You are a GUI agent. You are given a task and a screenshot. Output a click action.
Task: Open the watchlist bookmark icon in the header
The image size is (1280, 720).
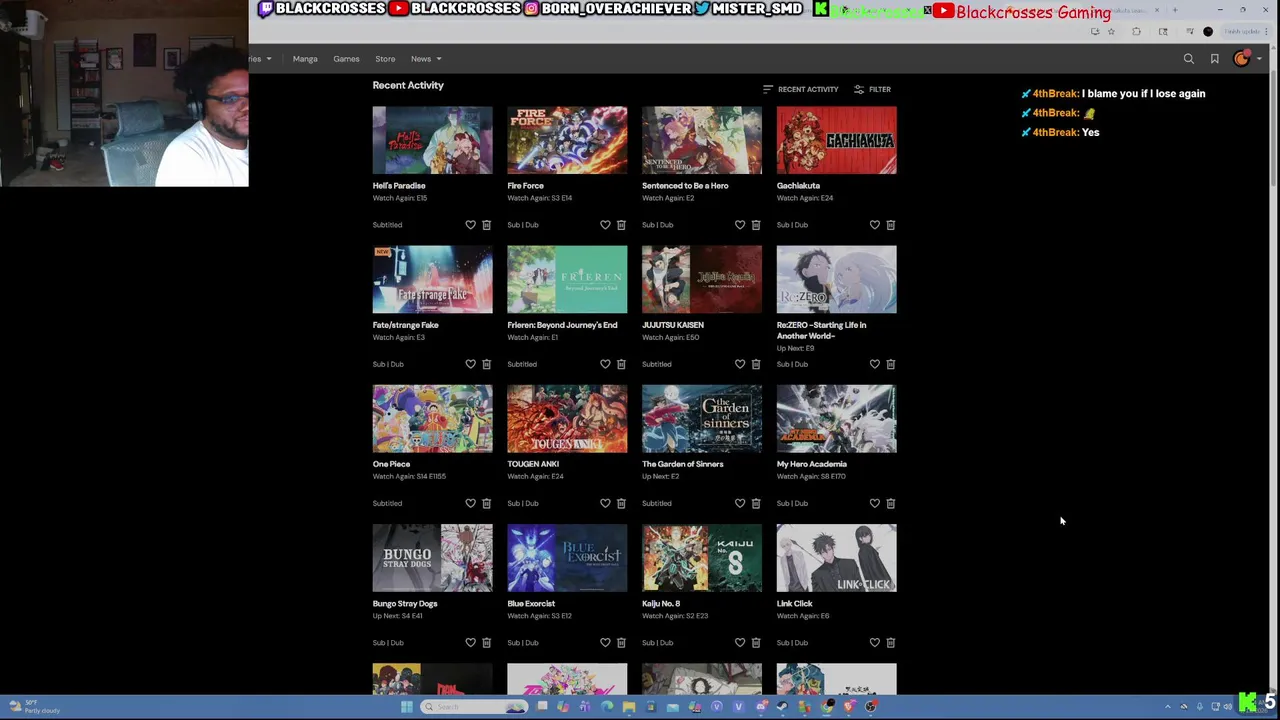pyautogui.click(x=1215, y=59)
